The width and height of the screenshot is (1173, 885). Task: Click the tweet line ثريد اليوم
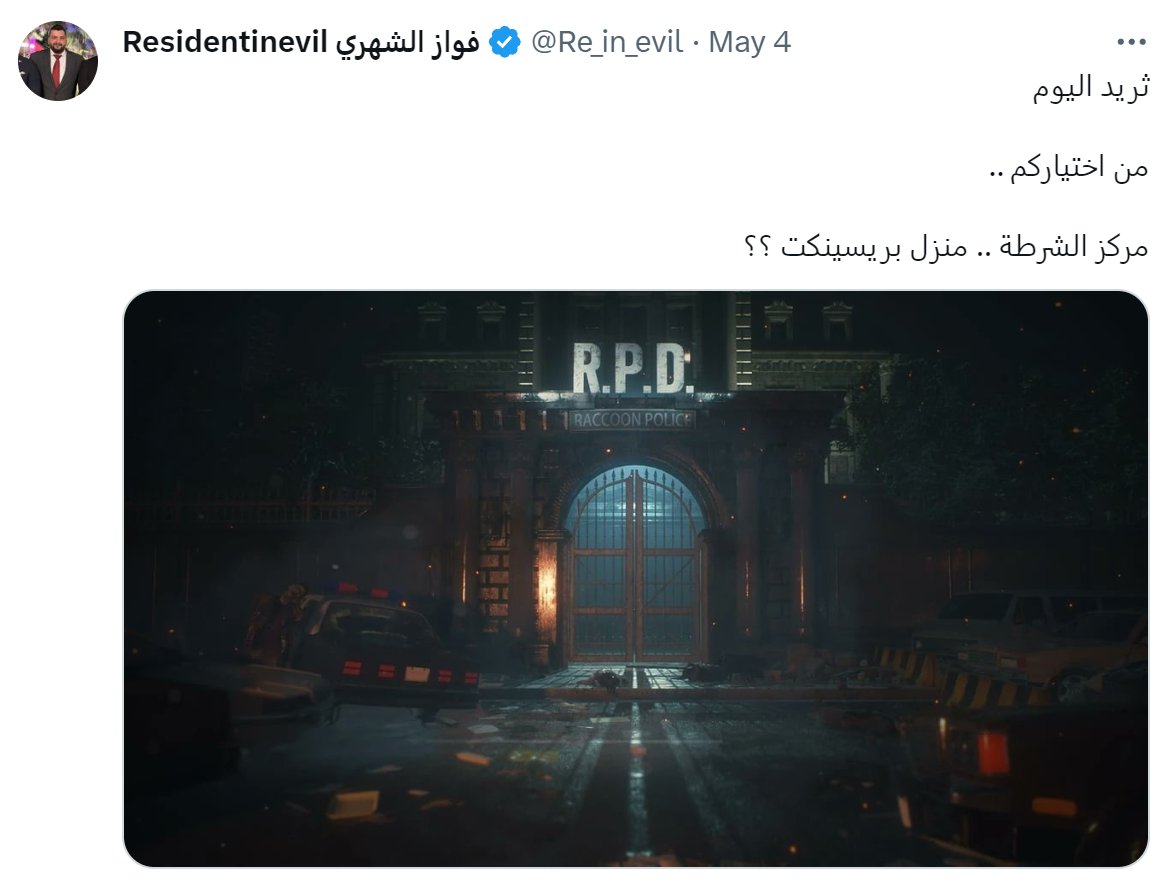(x=1091, y=88)
